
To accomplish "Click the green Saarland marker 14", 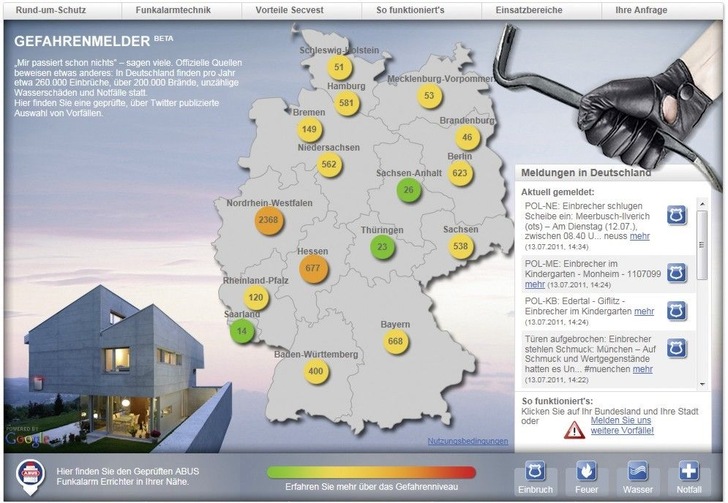I will point(242,331).
